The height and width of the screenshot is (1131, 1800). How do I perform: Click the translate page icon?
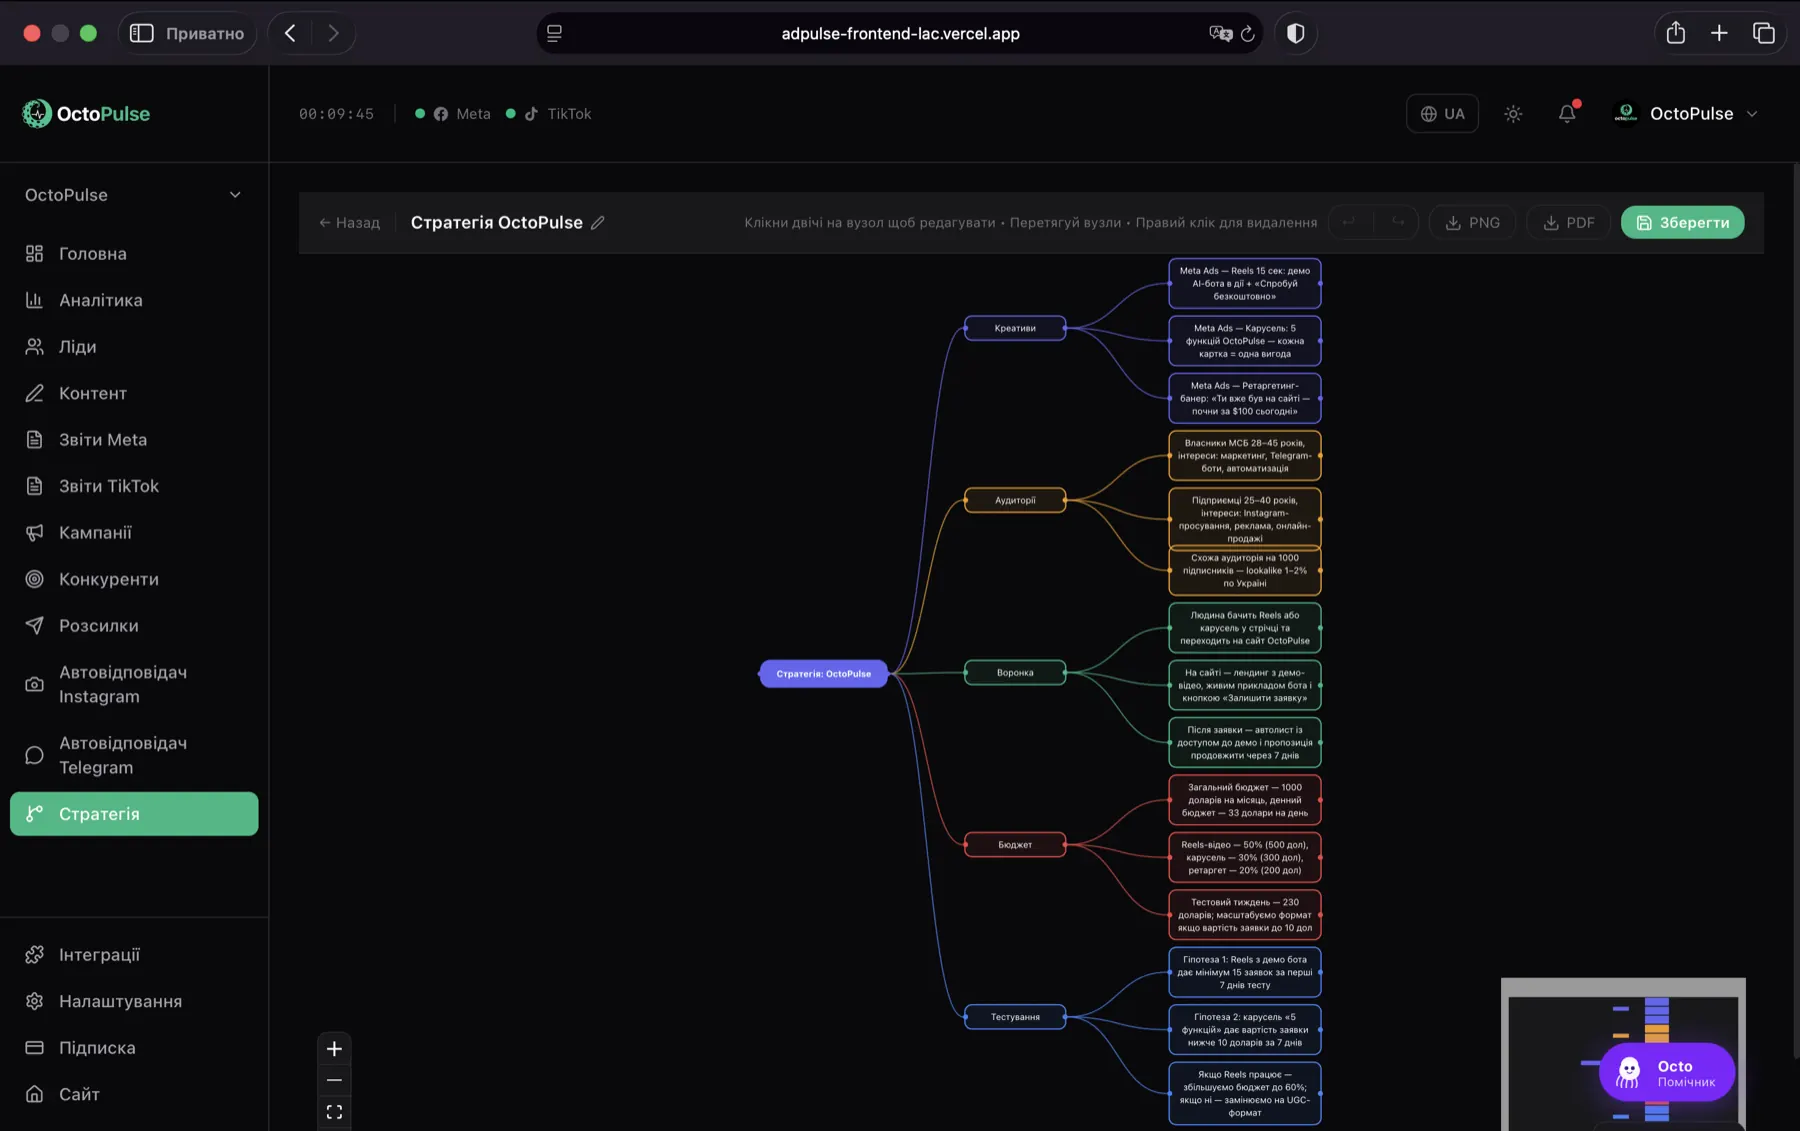(x=1220, y=33)
